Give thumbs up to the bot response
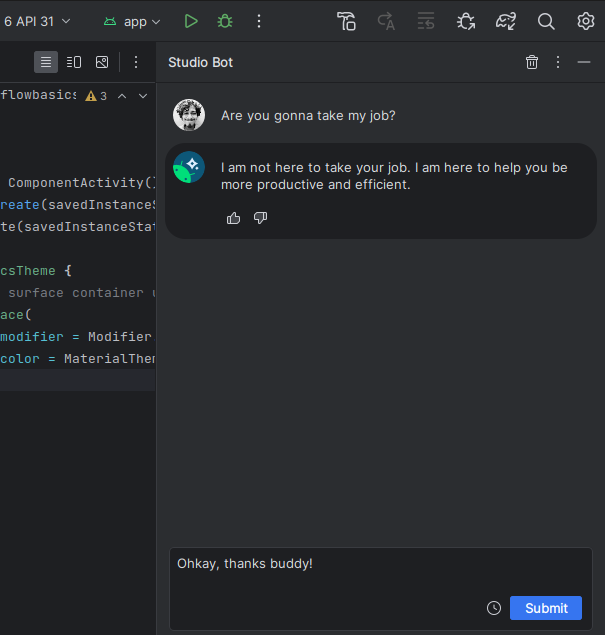This screenshot has width=605, height=635. (233, 218)
